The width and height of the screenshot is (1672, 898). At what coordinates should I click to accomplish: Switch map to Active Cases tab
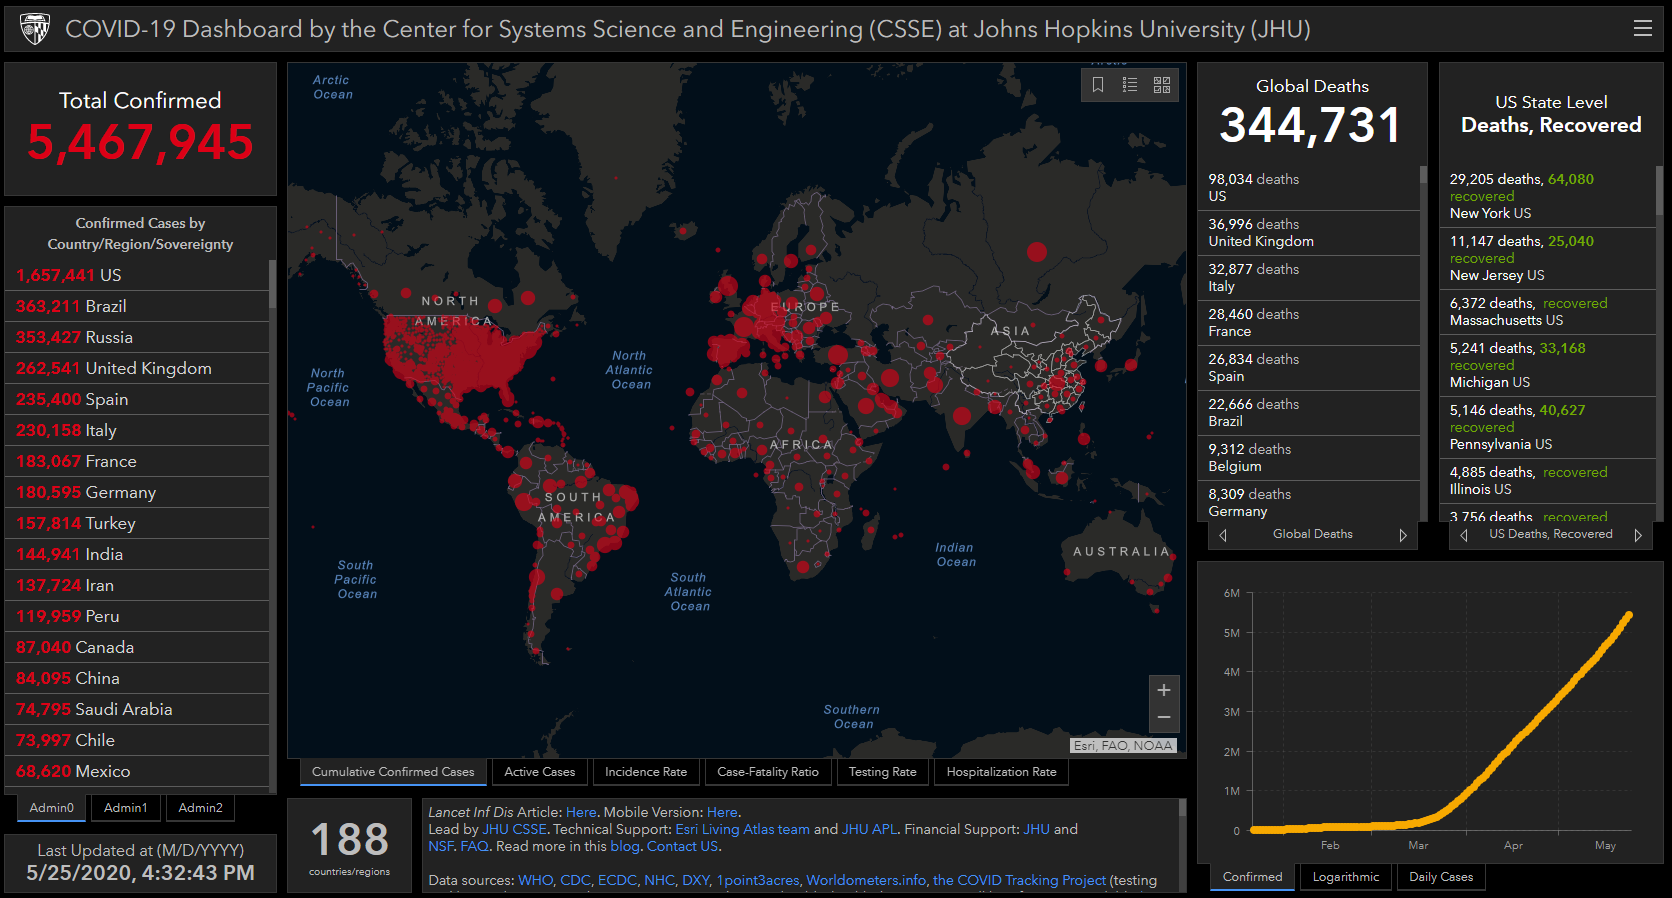click(539, 772)
